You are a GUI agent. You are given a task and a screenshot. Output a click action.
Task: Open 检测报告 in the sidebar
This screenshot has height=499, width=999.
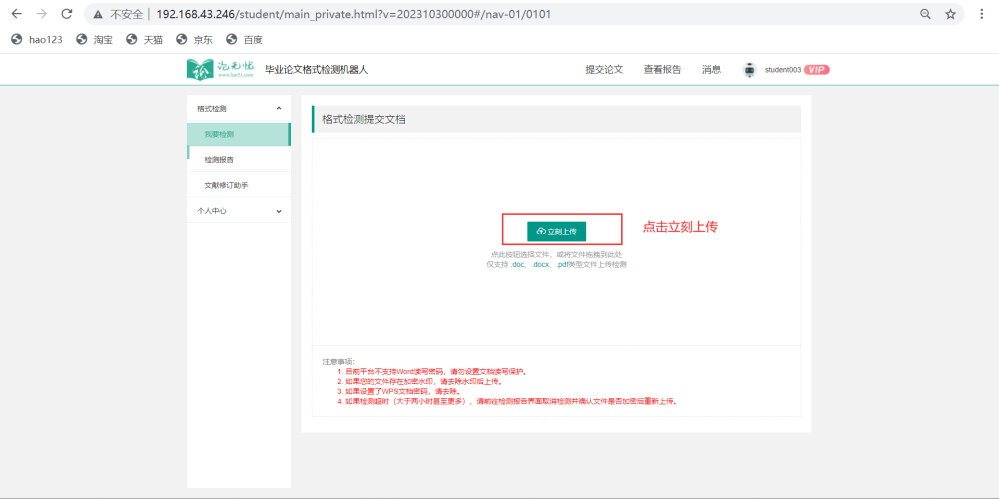(x=219, y=160)
